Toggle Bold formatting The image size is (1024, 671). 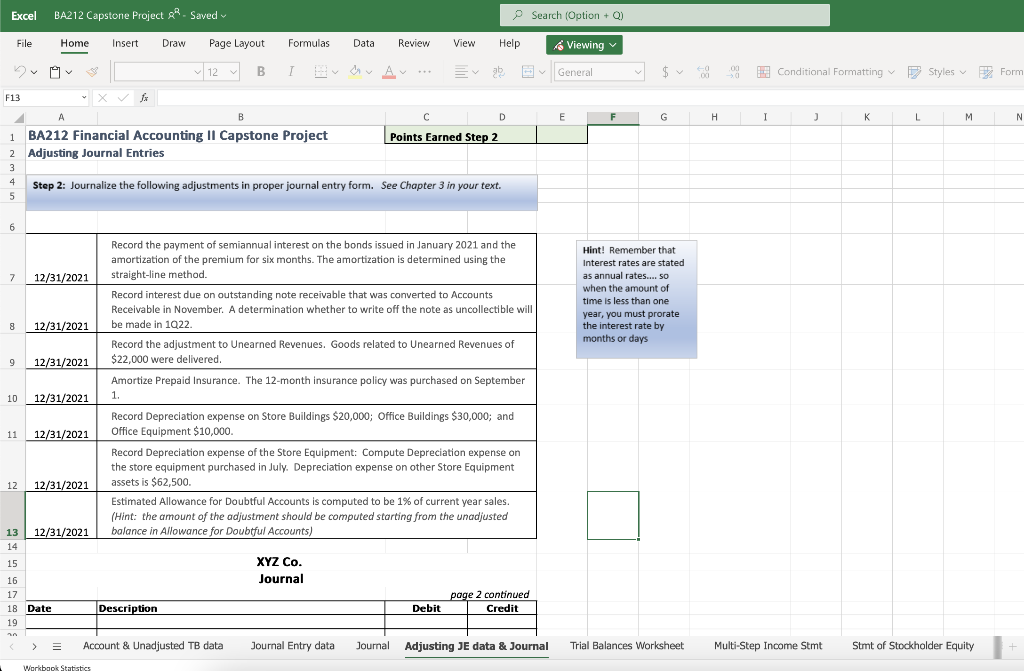[x=261, y=72]
